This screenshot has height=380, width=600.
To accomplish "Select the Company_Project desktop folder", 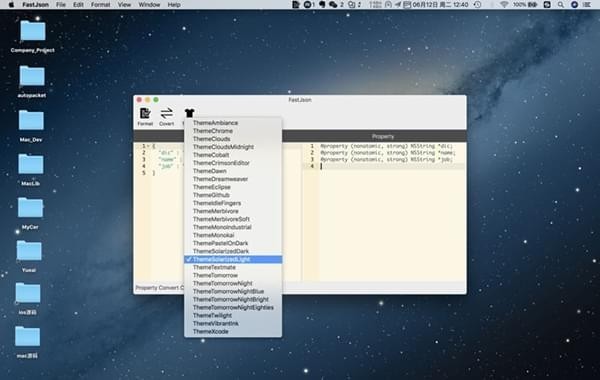I will tap(33, 36).
